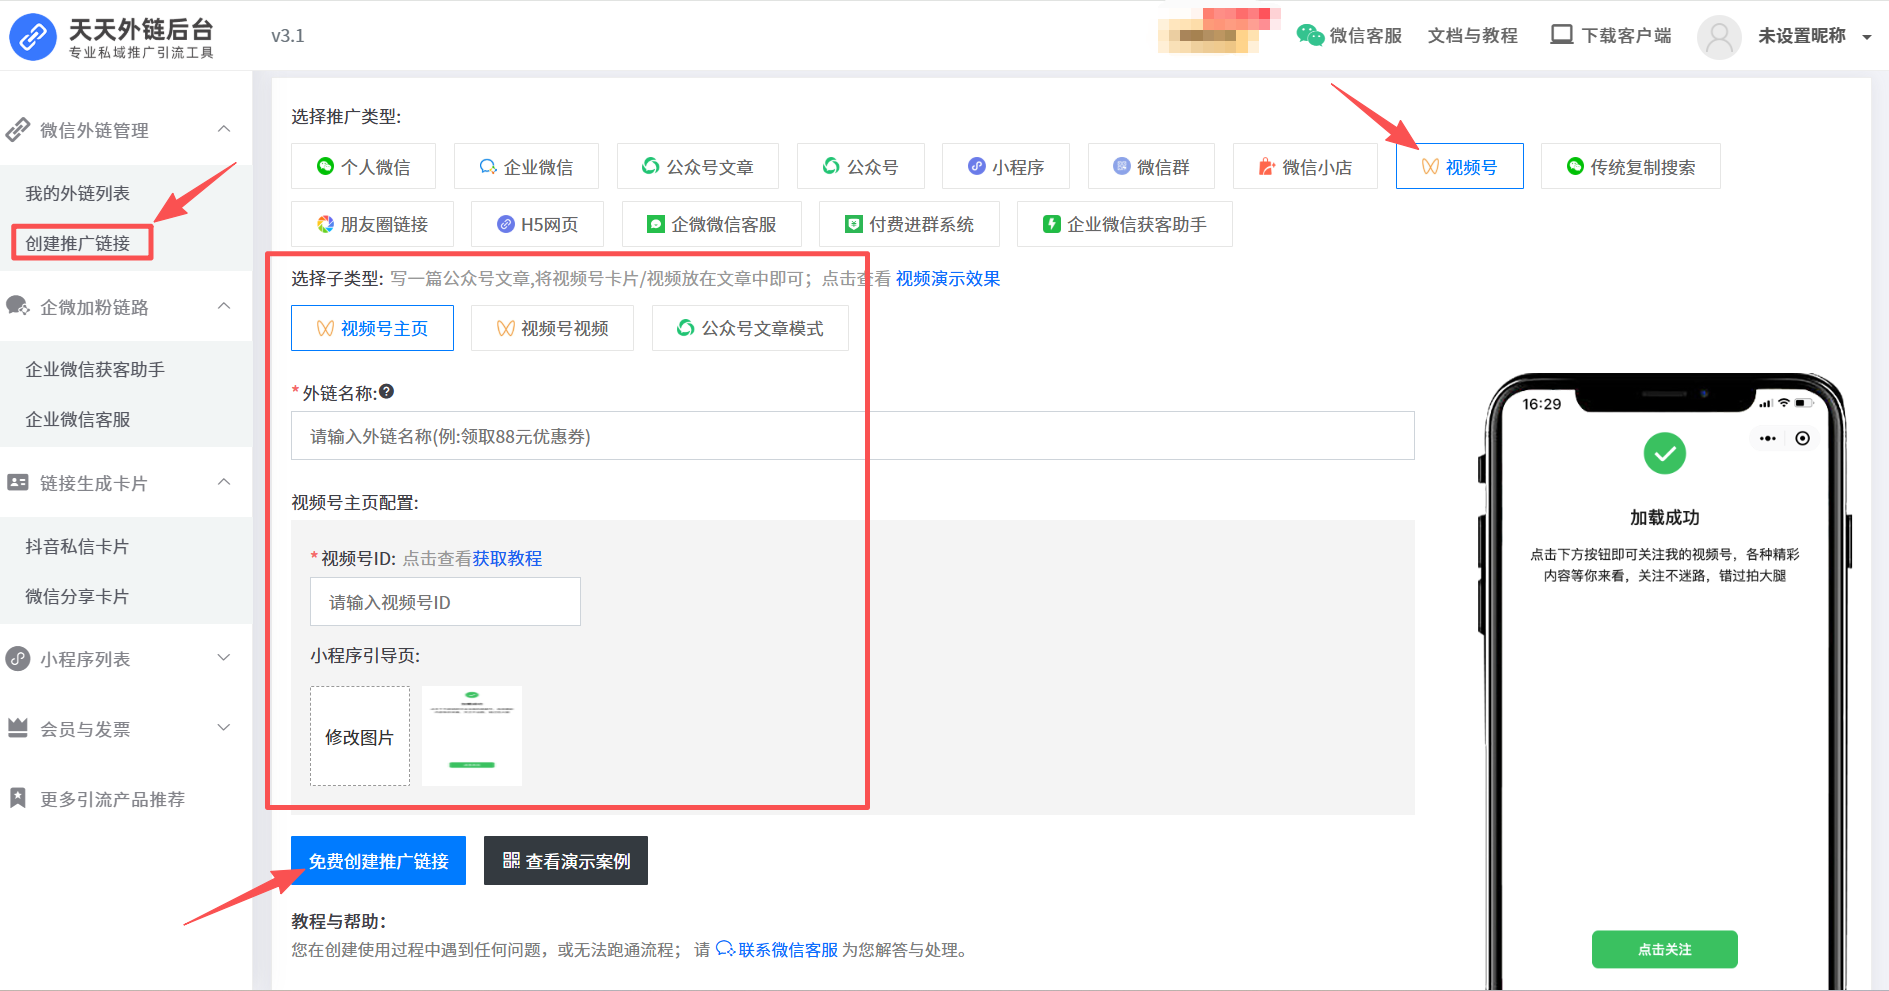Click the 外链名称 text input field
Image resolution: width=1889 pixels, height=991 pixels.
click(x=852, y=436)
